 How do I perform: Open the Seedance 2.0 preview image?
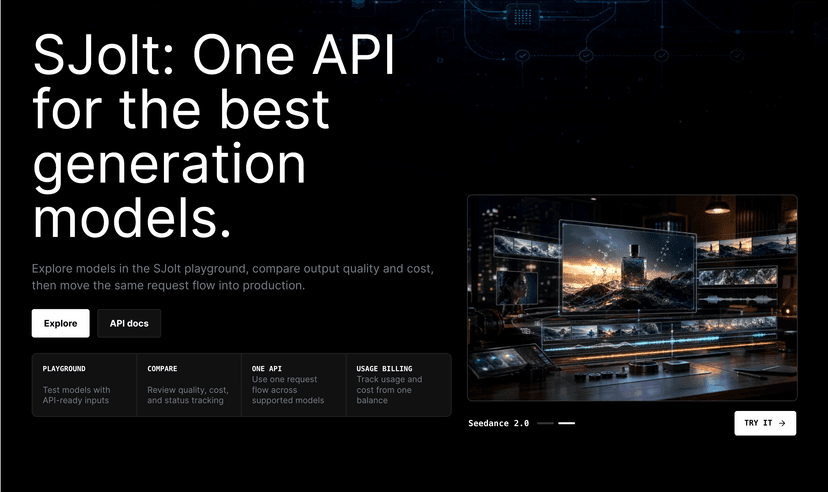632,298
